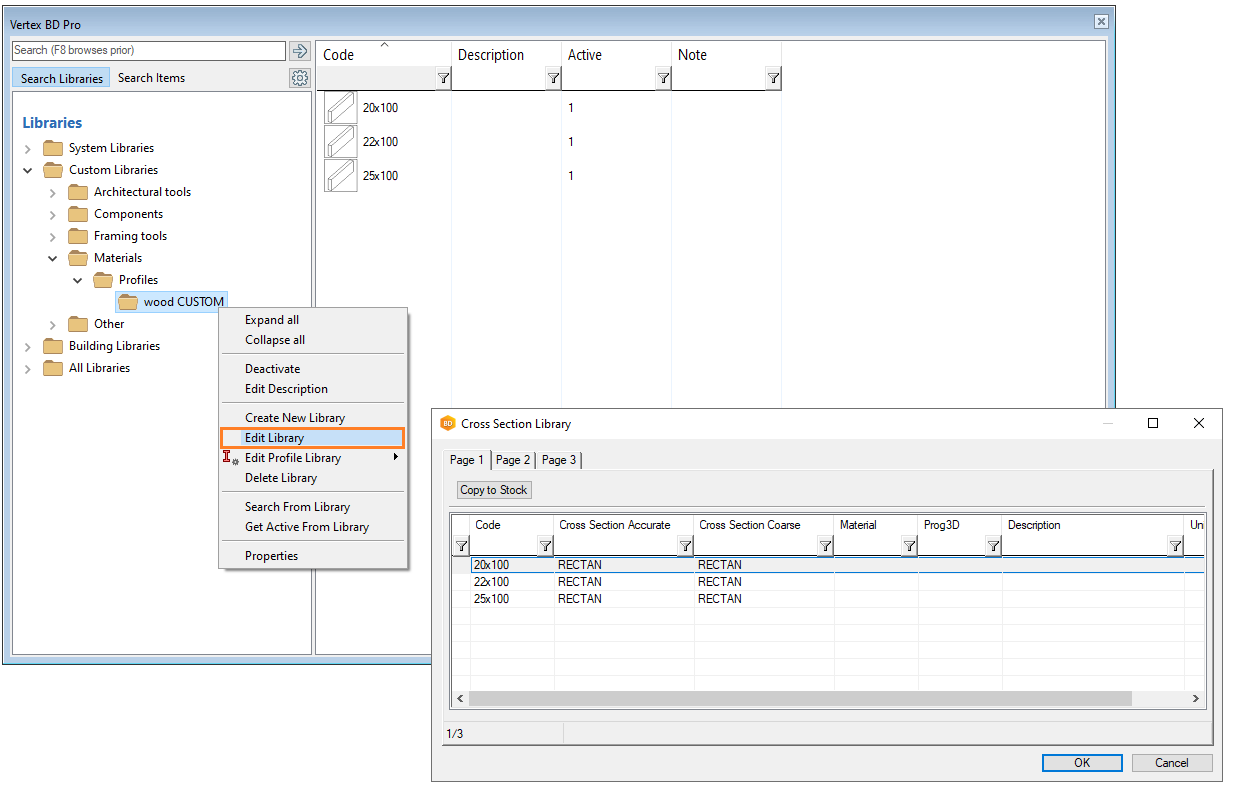Click the search arrow button beside search field
Image resolution: width=1238 pixels, height=790 pixels.
(x=300, y=51)
